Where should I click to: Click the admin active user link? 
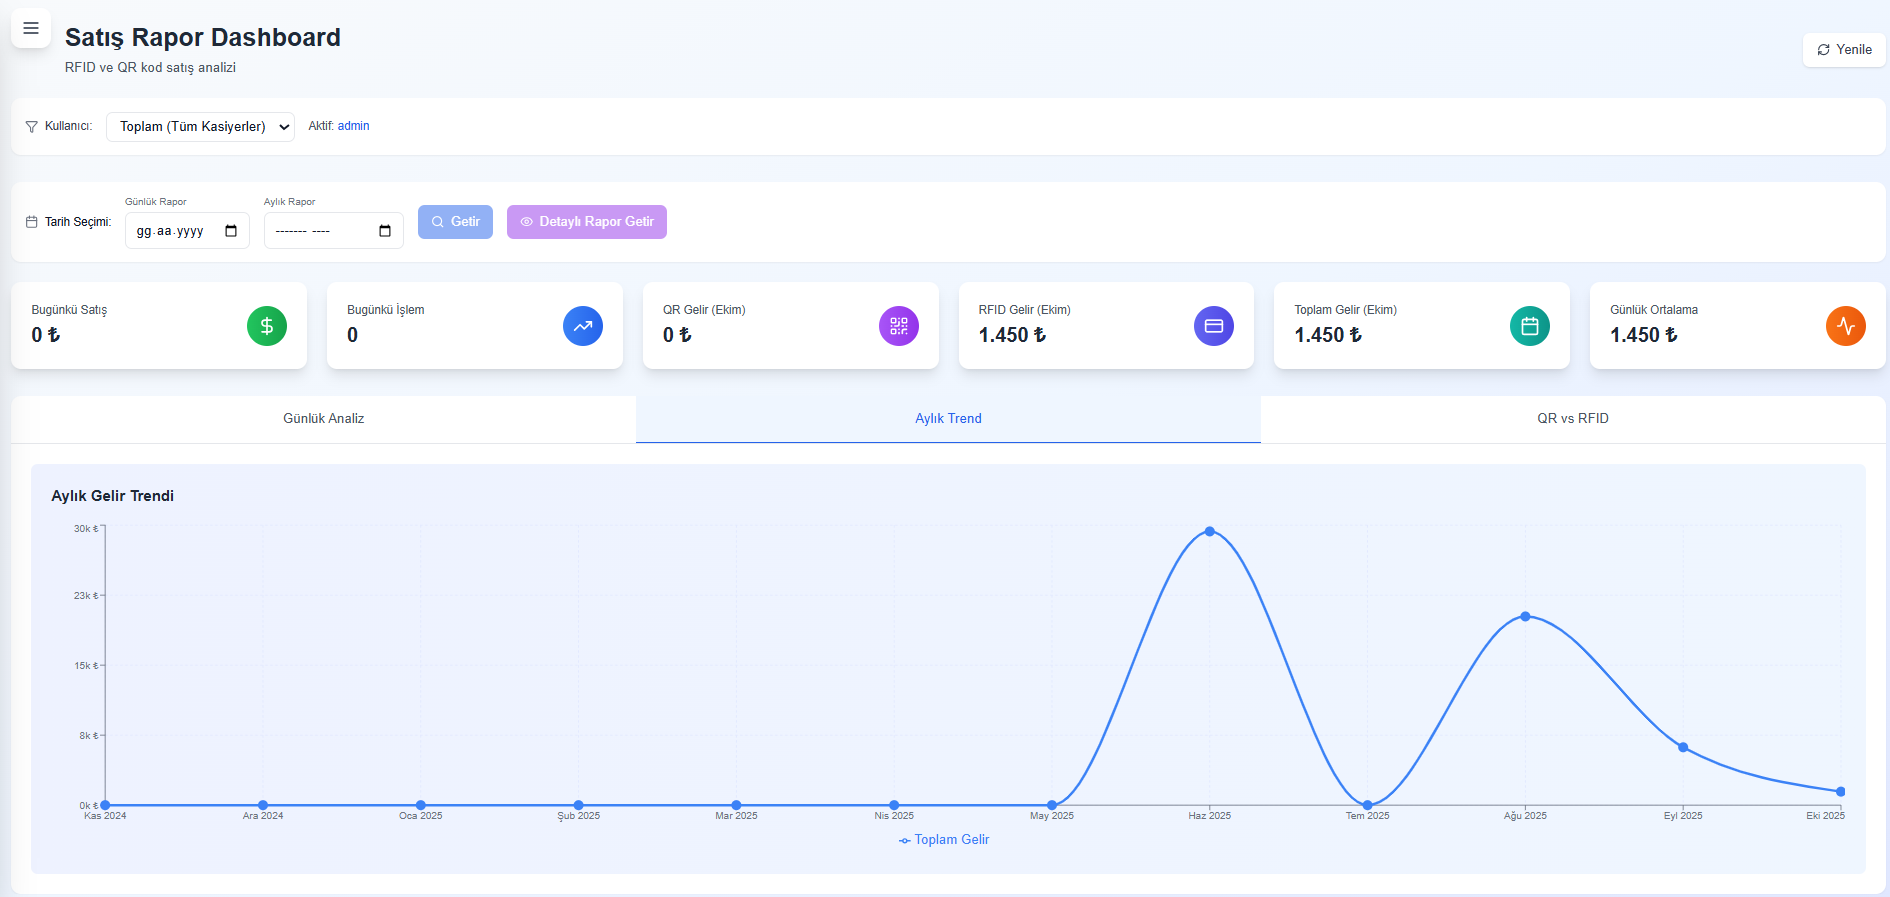click(353, 126)
